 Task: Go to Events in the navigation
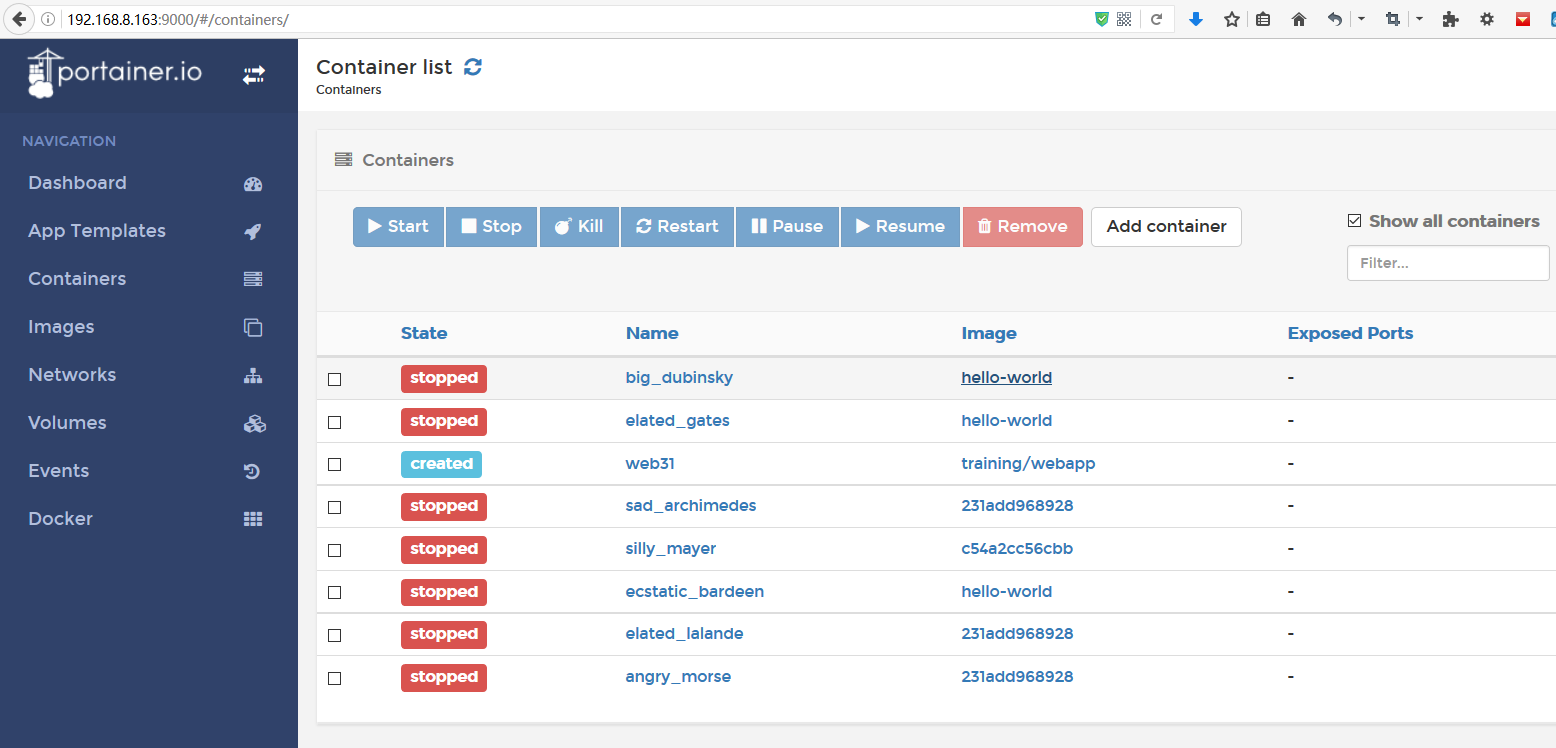58,471
